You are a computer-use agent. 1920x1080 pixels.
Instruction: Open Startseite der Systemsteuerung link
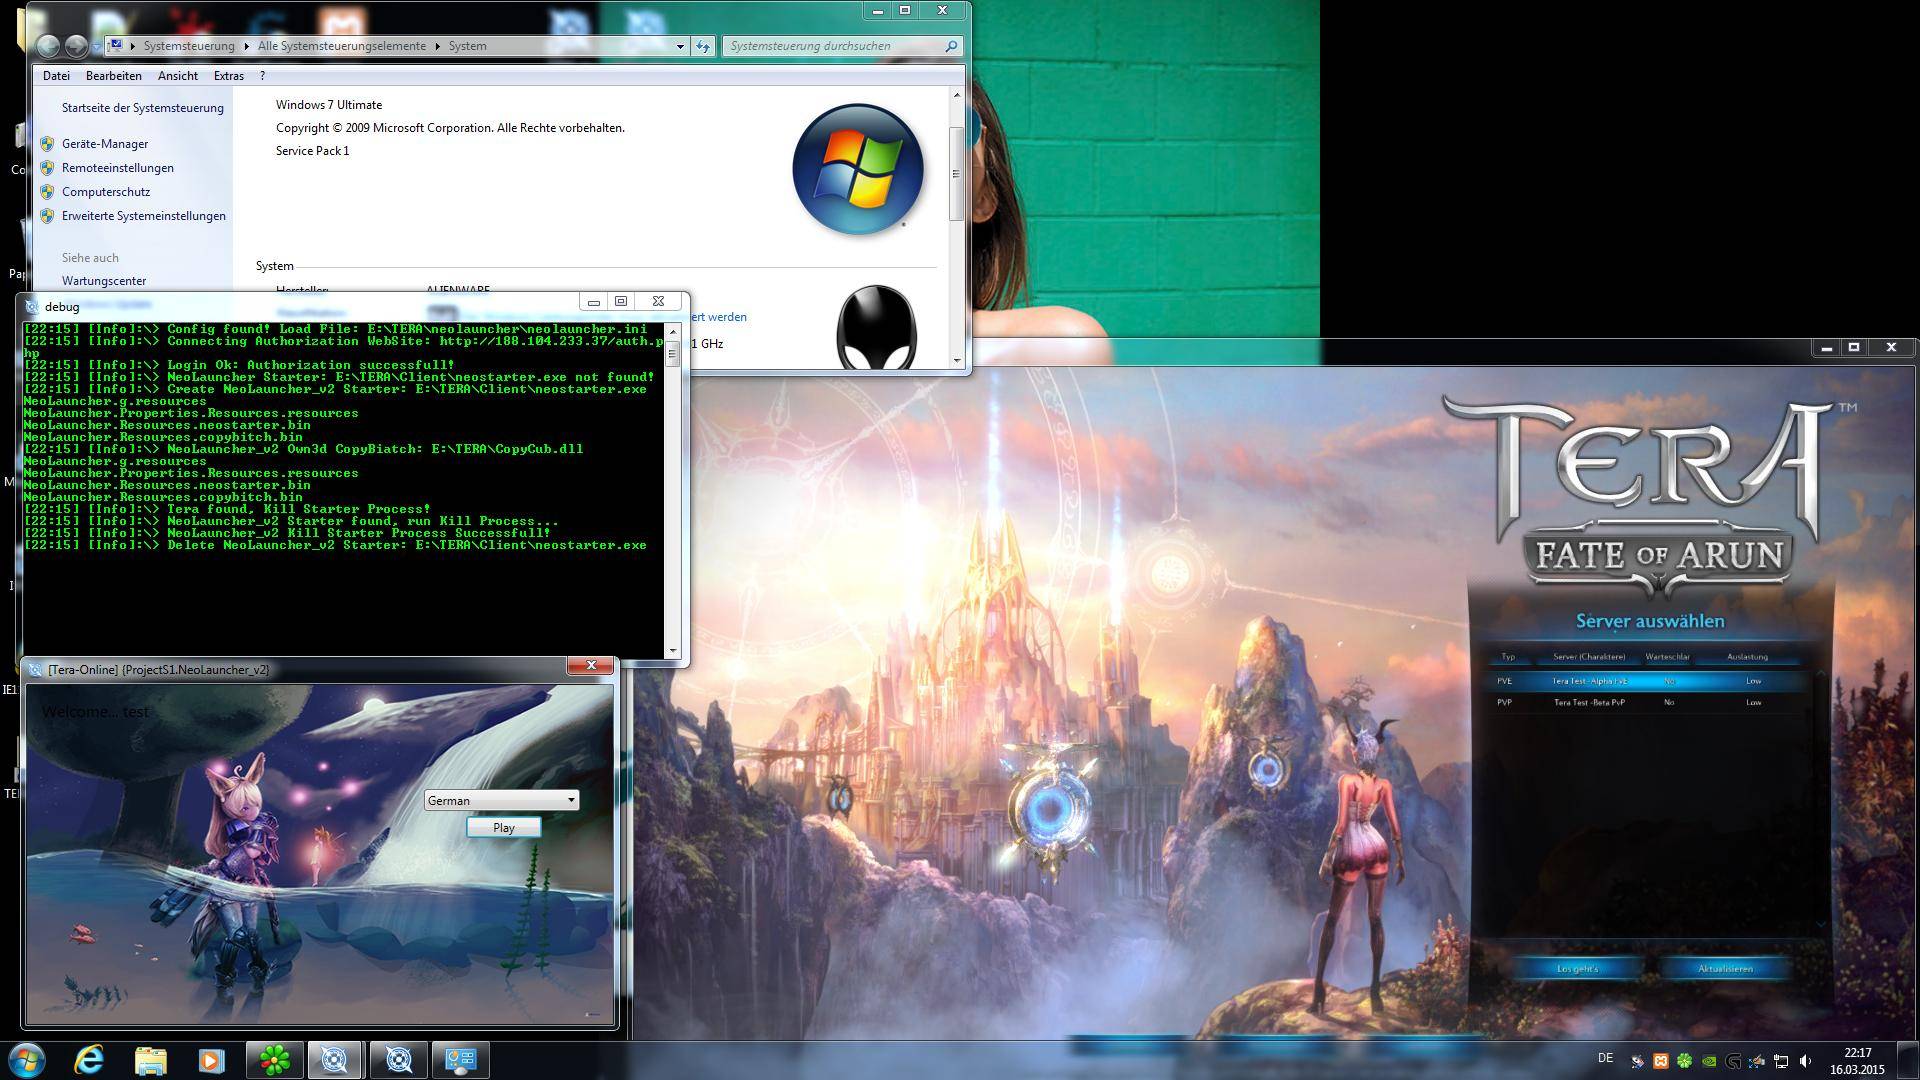(x=143, y=108)
